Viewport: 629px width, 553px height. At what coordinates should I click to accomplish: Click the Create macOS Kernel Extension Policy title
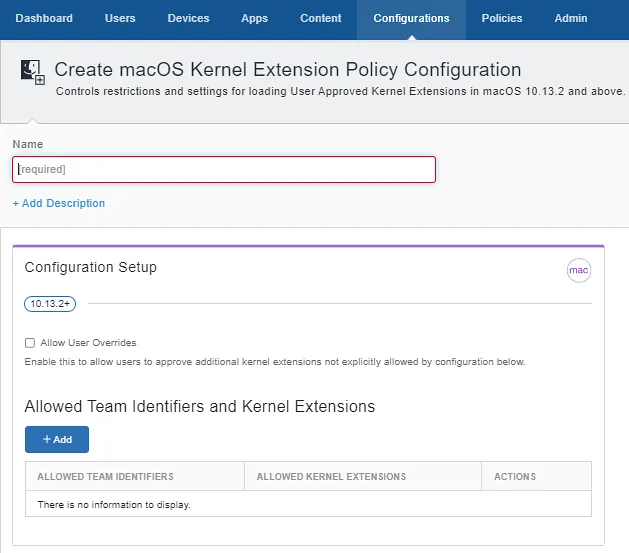pos(288,70)
